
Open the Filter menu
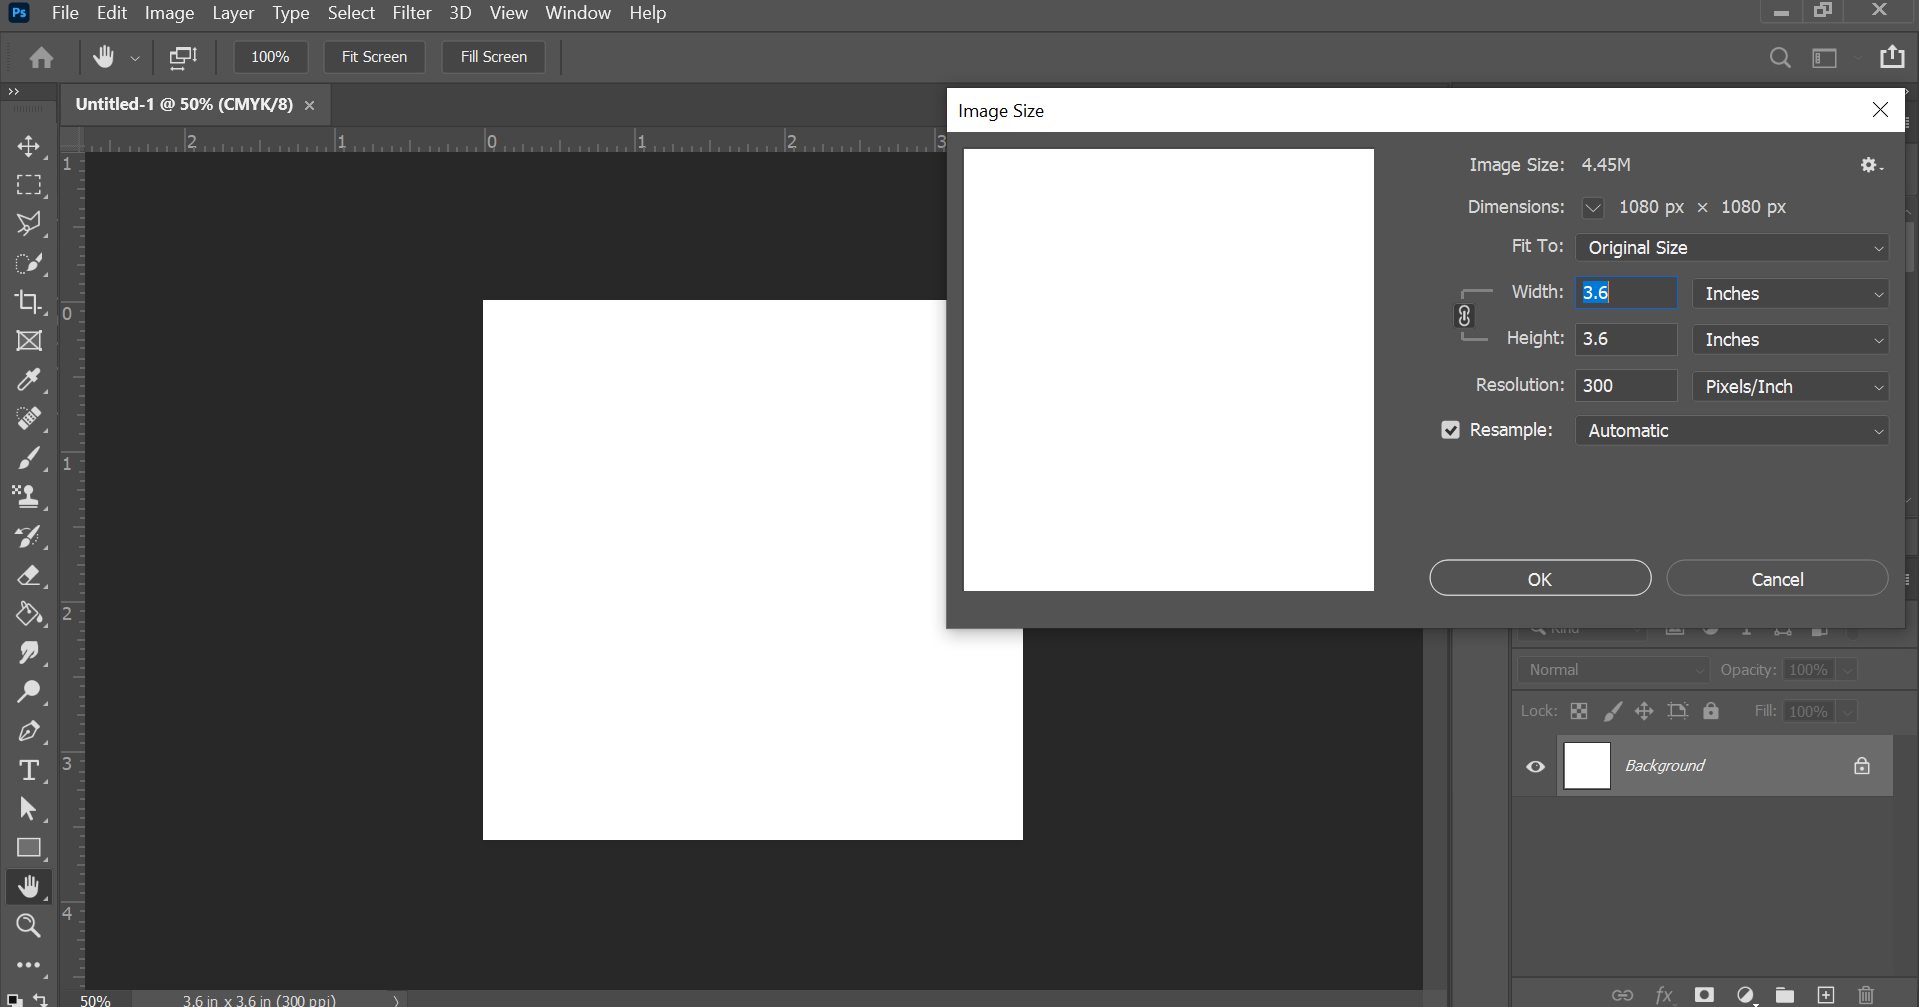[412, 13]
